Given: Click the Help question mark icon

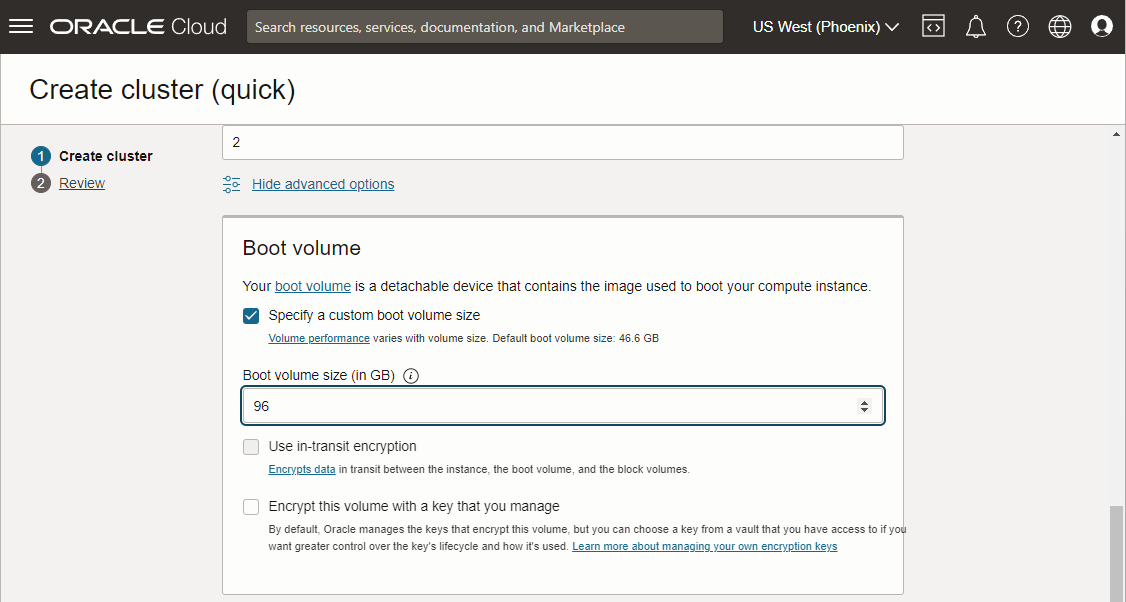Looking at the screenshot, I should 1018,25.
